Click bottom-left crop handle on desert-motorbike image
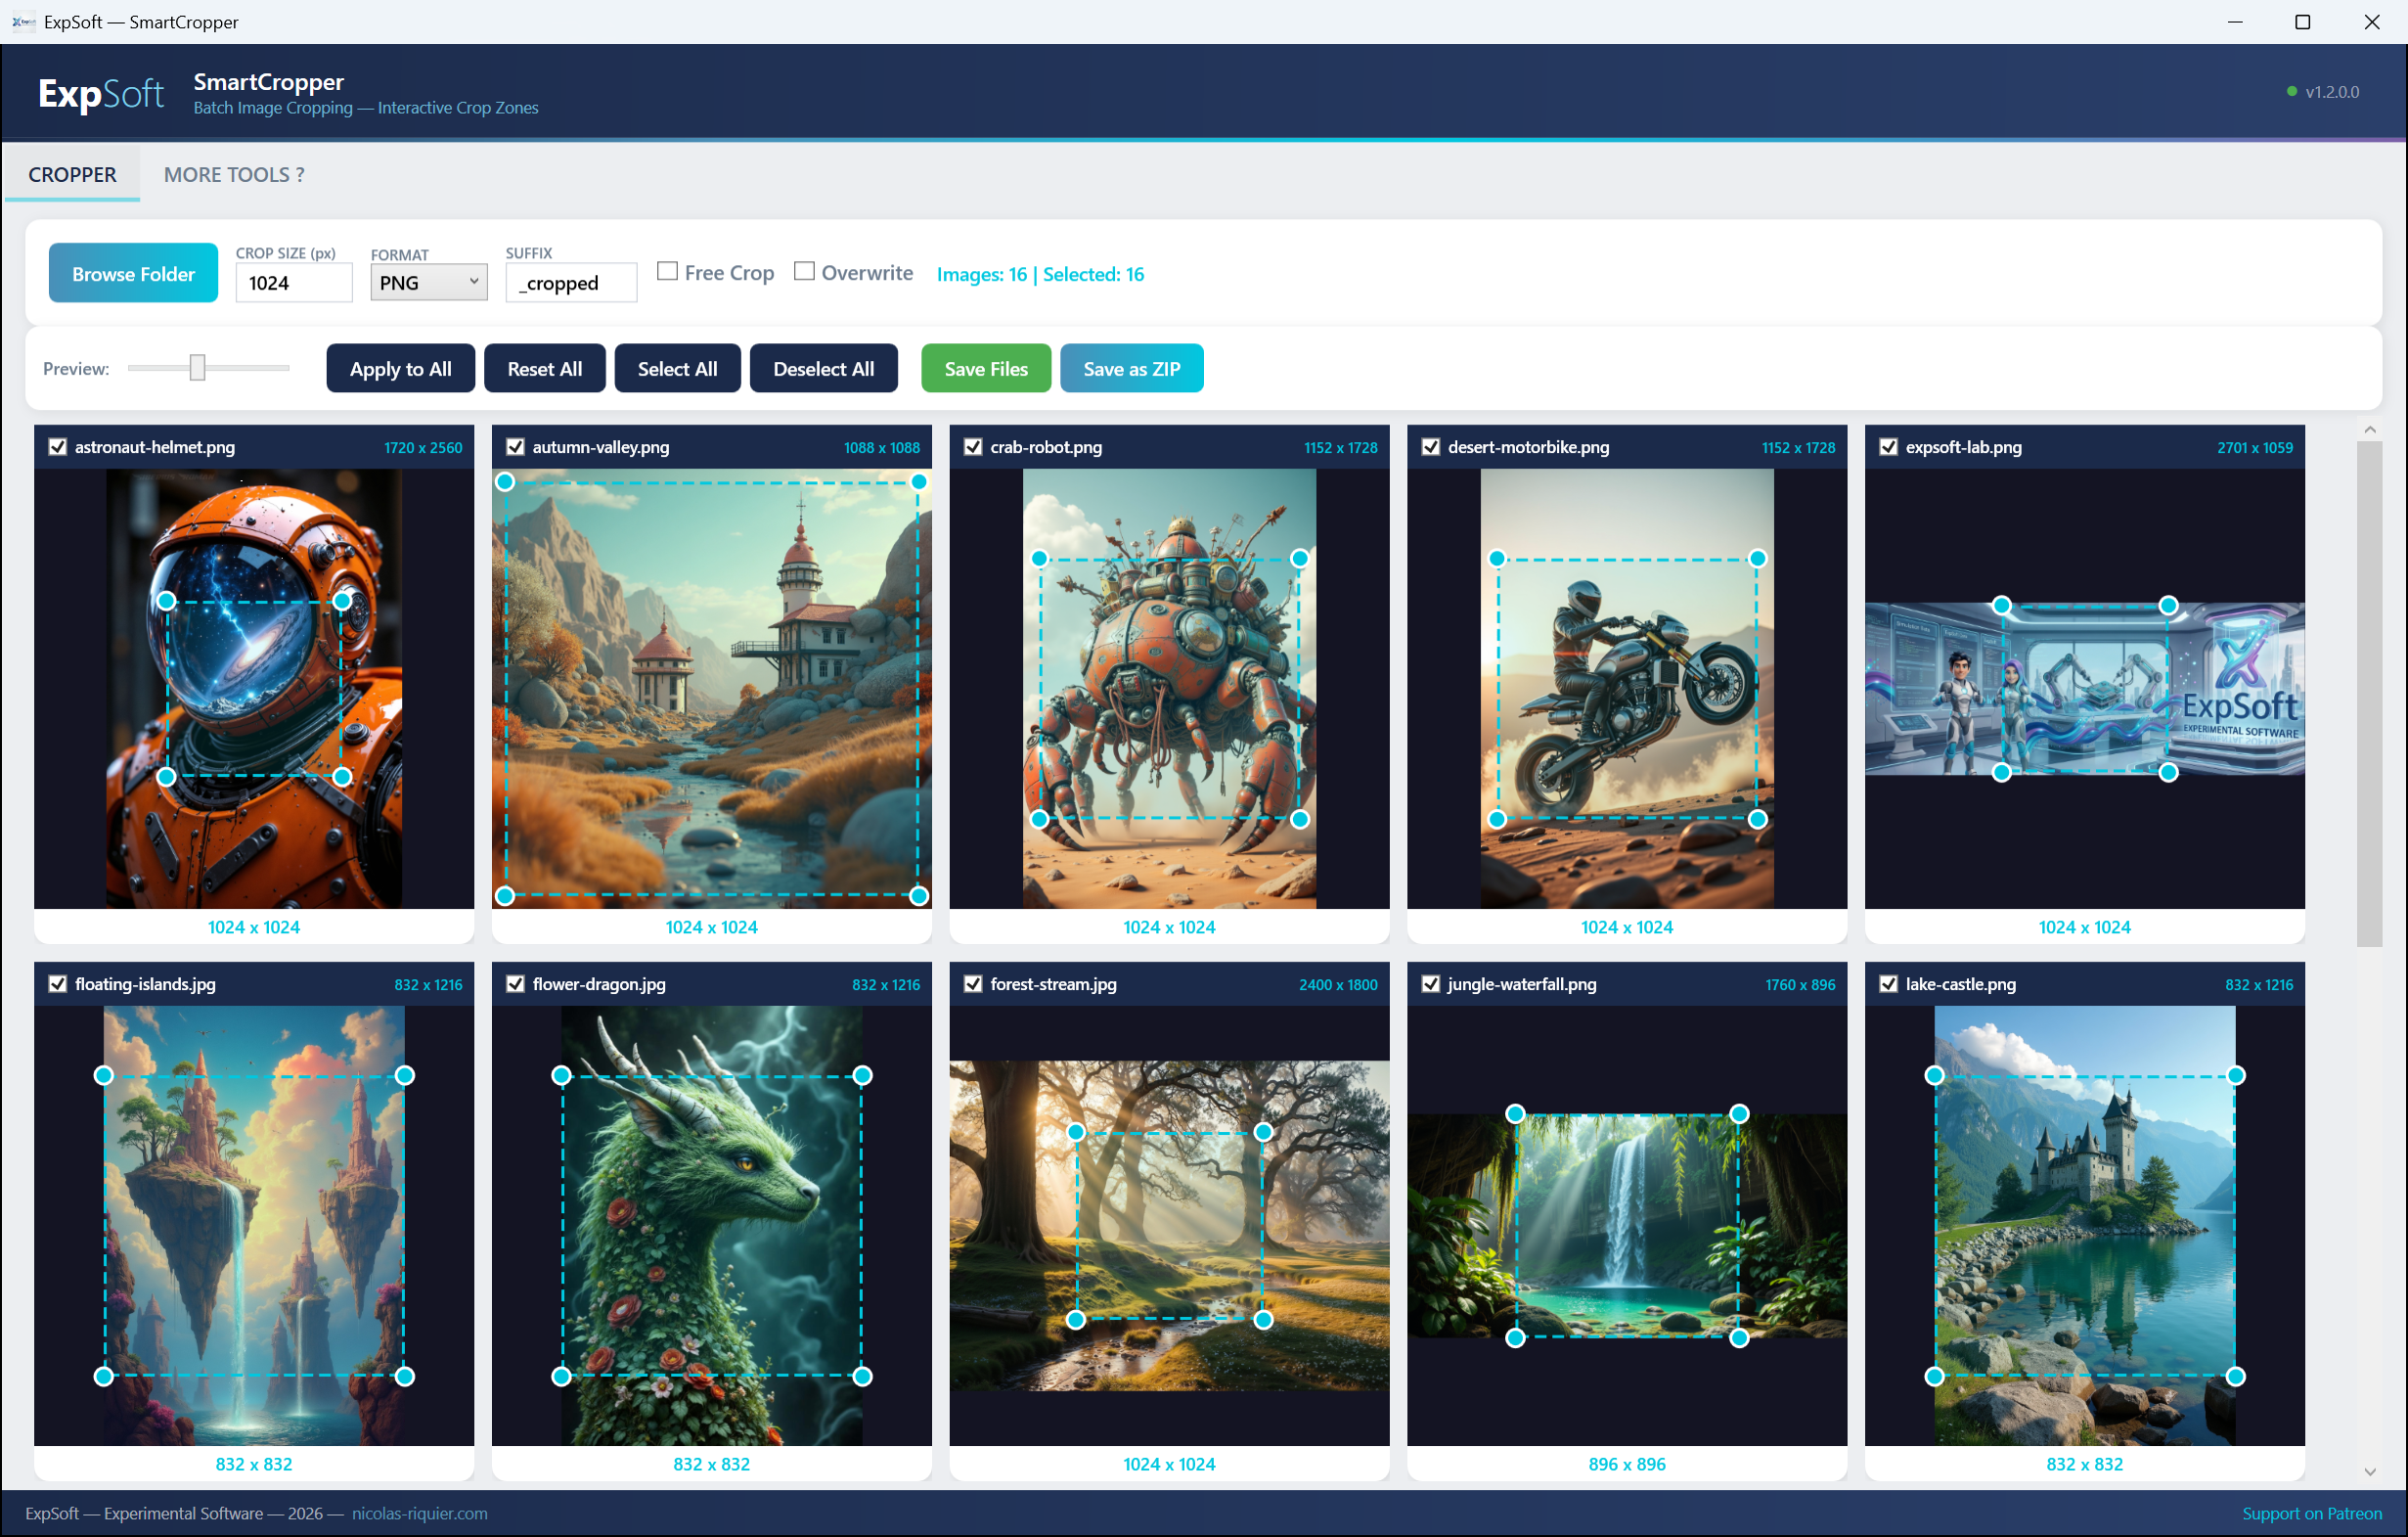Screen dimensions: 2408x1537 [1497, 819]
